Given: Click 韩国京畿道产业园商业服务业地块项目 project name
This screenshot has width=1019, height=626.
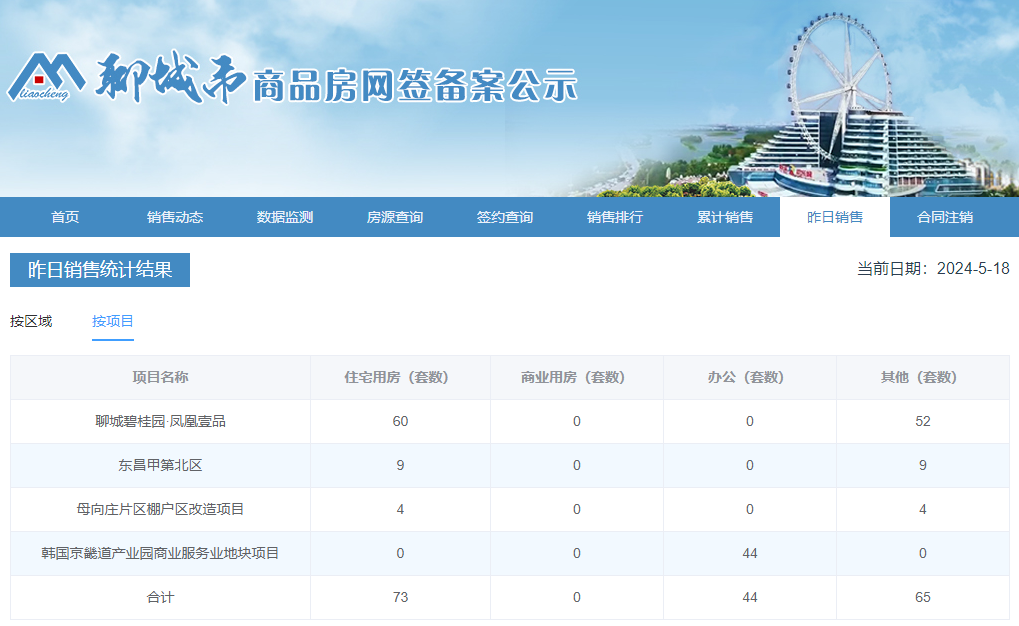Looking at the screenshot, I should pyautogui.click(x=161, y=553).
